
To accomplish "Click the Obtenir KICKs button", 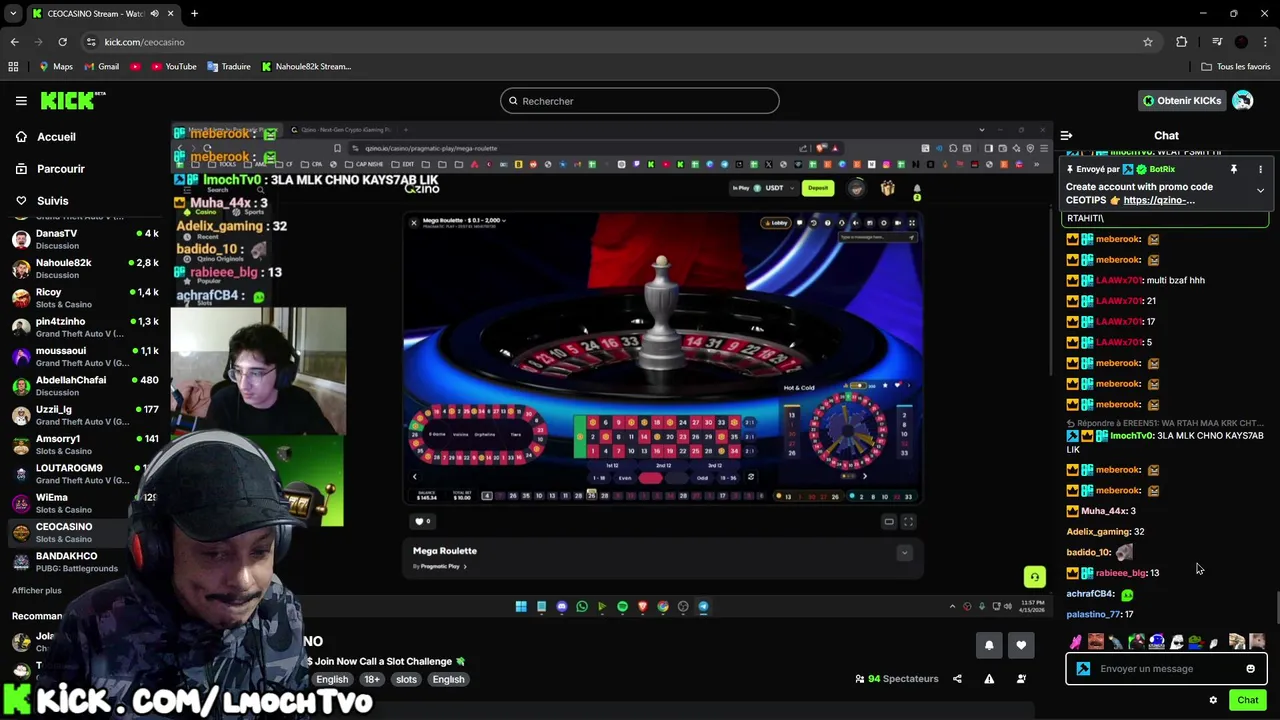I will point(1182,101).
